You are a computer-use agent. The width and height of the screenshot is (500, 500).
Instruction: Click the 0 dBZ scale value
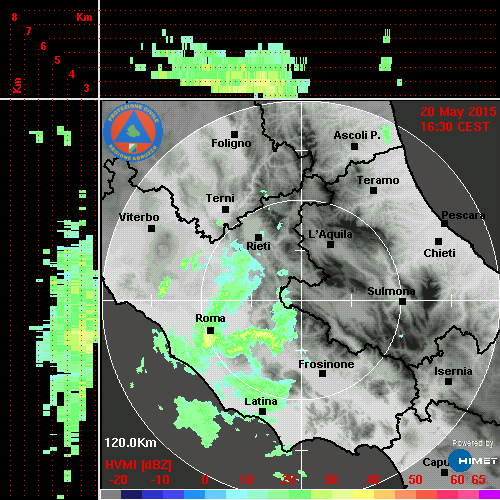205,480
